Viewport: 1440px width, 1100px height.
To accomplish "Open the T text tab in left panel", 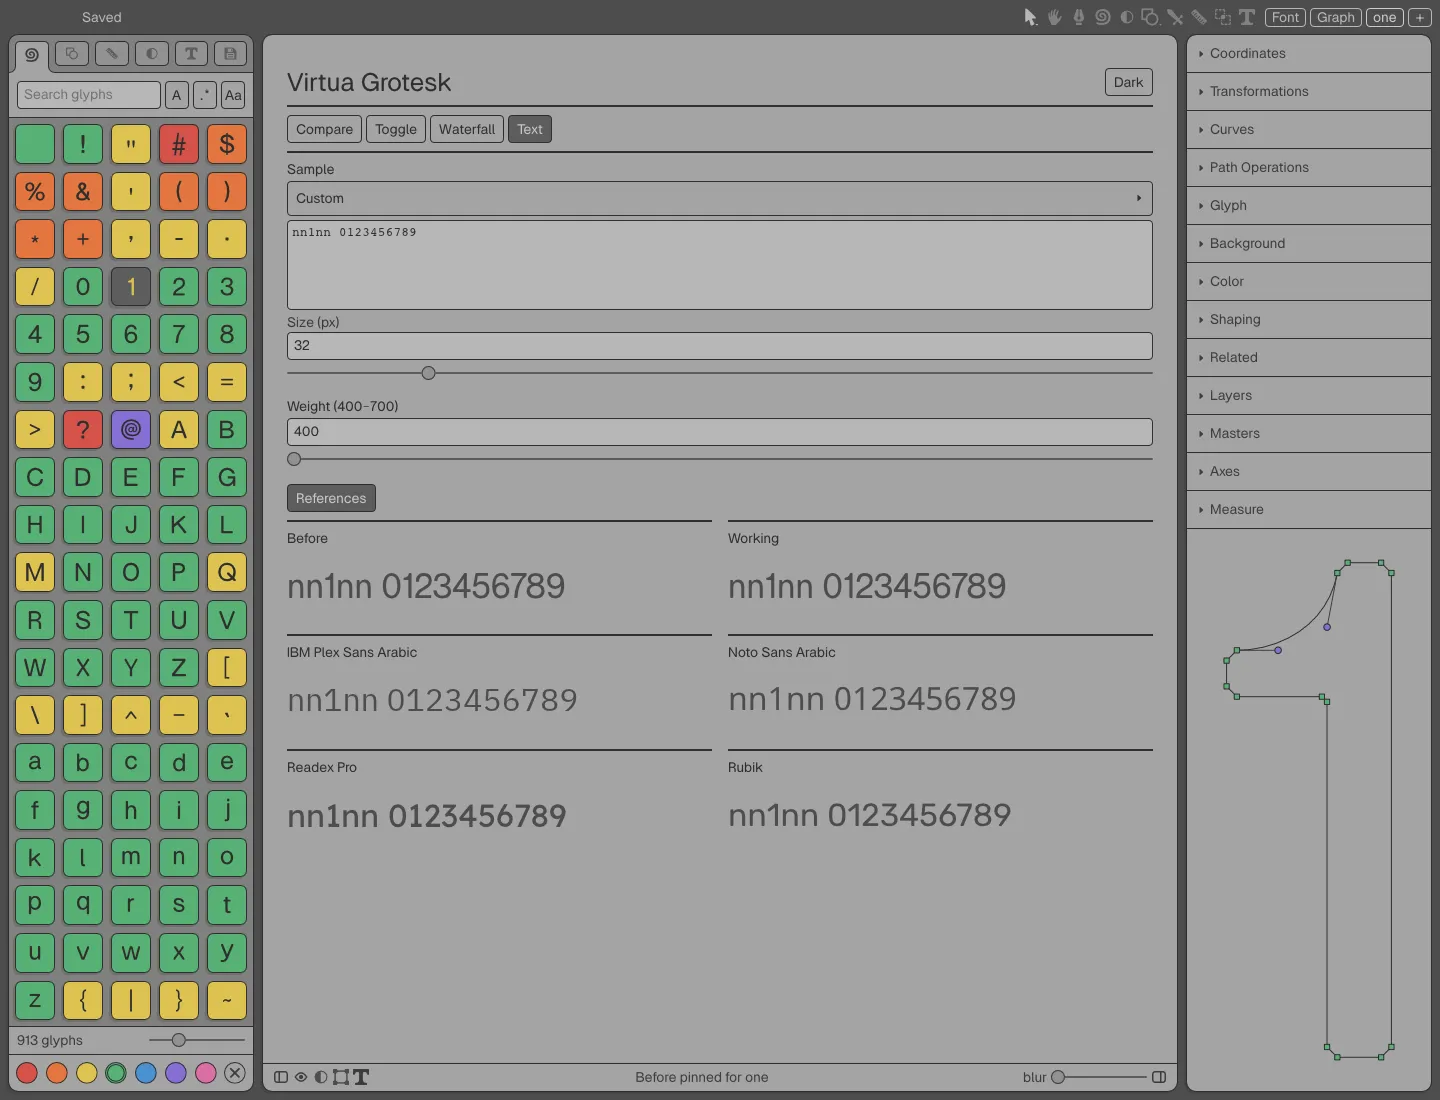I will (191, 54).
